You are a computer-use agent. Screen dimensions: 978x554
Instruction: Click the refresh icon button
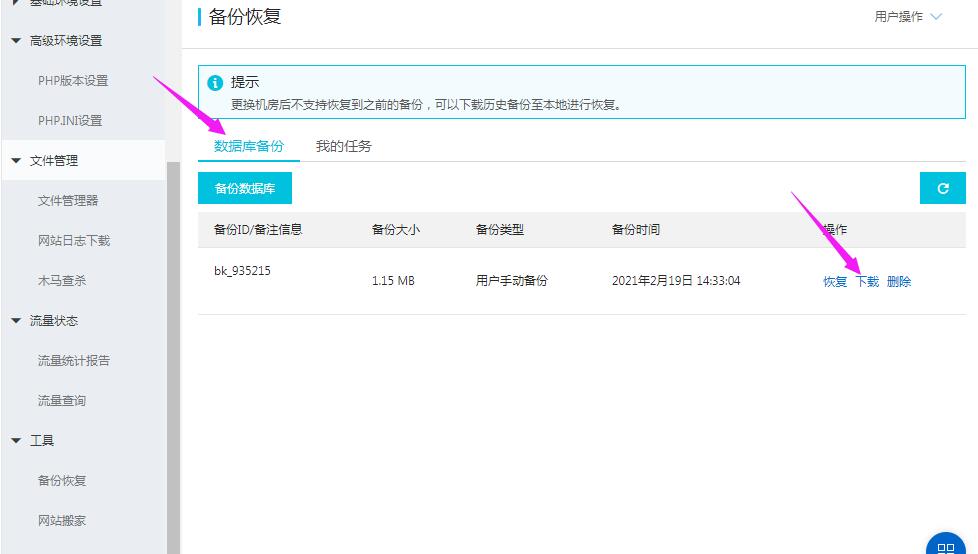pyautogui.click(x=942, y=188)
